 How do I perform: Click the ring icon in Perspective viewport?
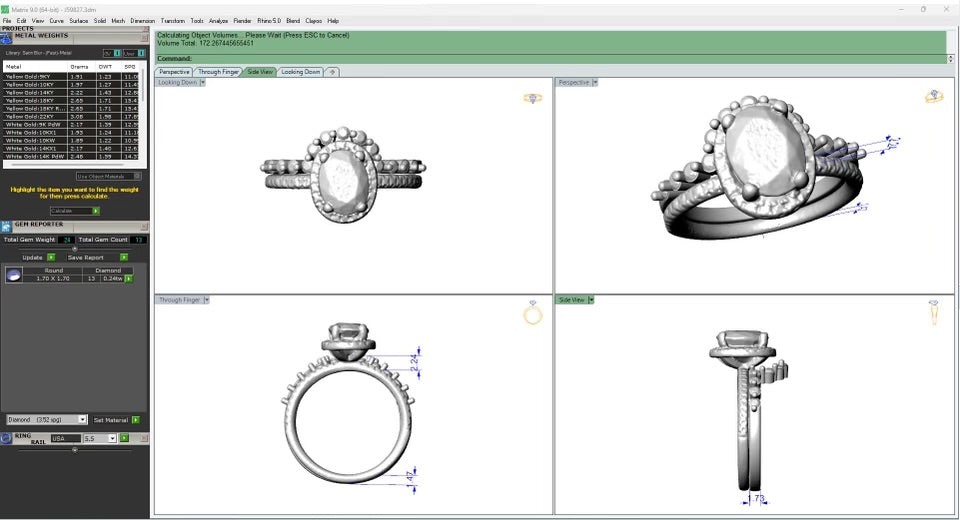[934, 97]
